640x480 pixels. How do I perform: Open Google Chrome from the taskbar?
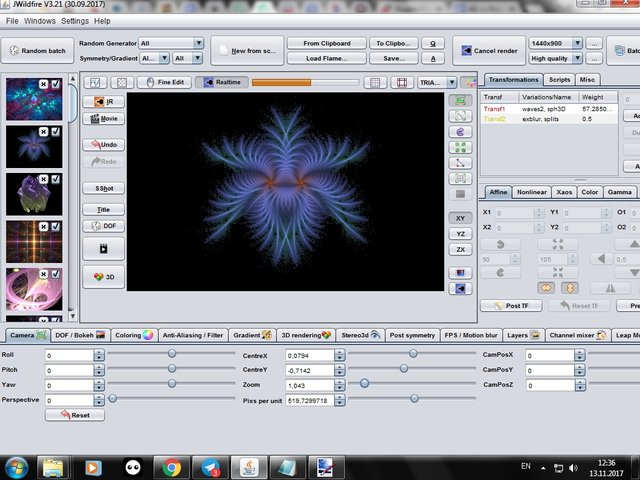(x=172, y=466)
